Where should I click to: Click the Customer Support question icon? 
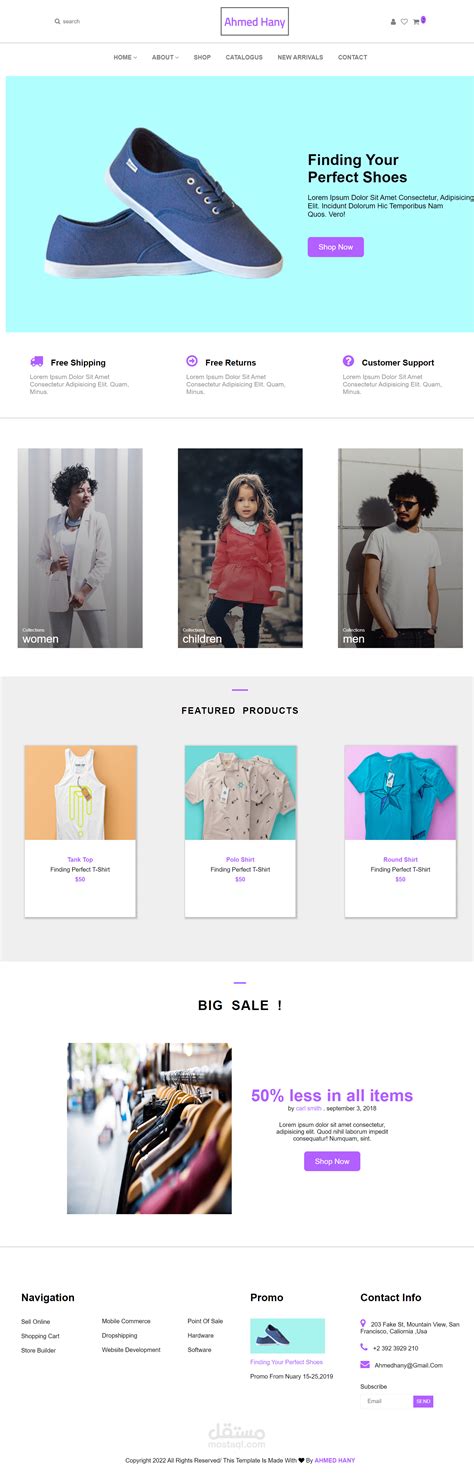point(348,361)
